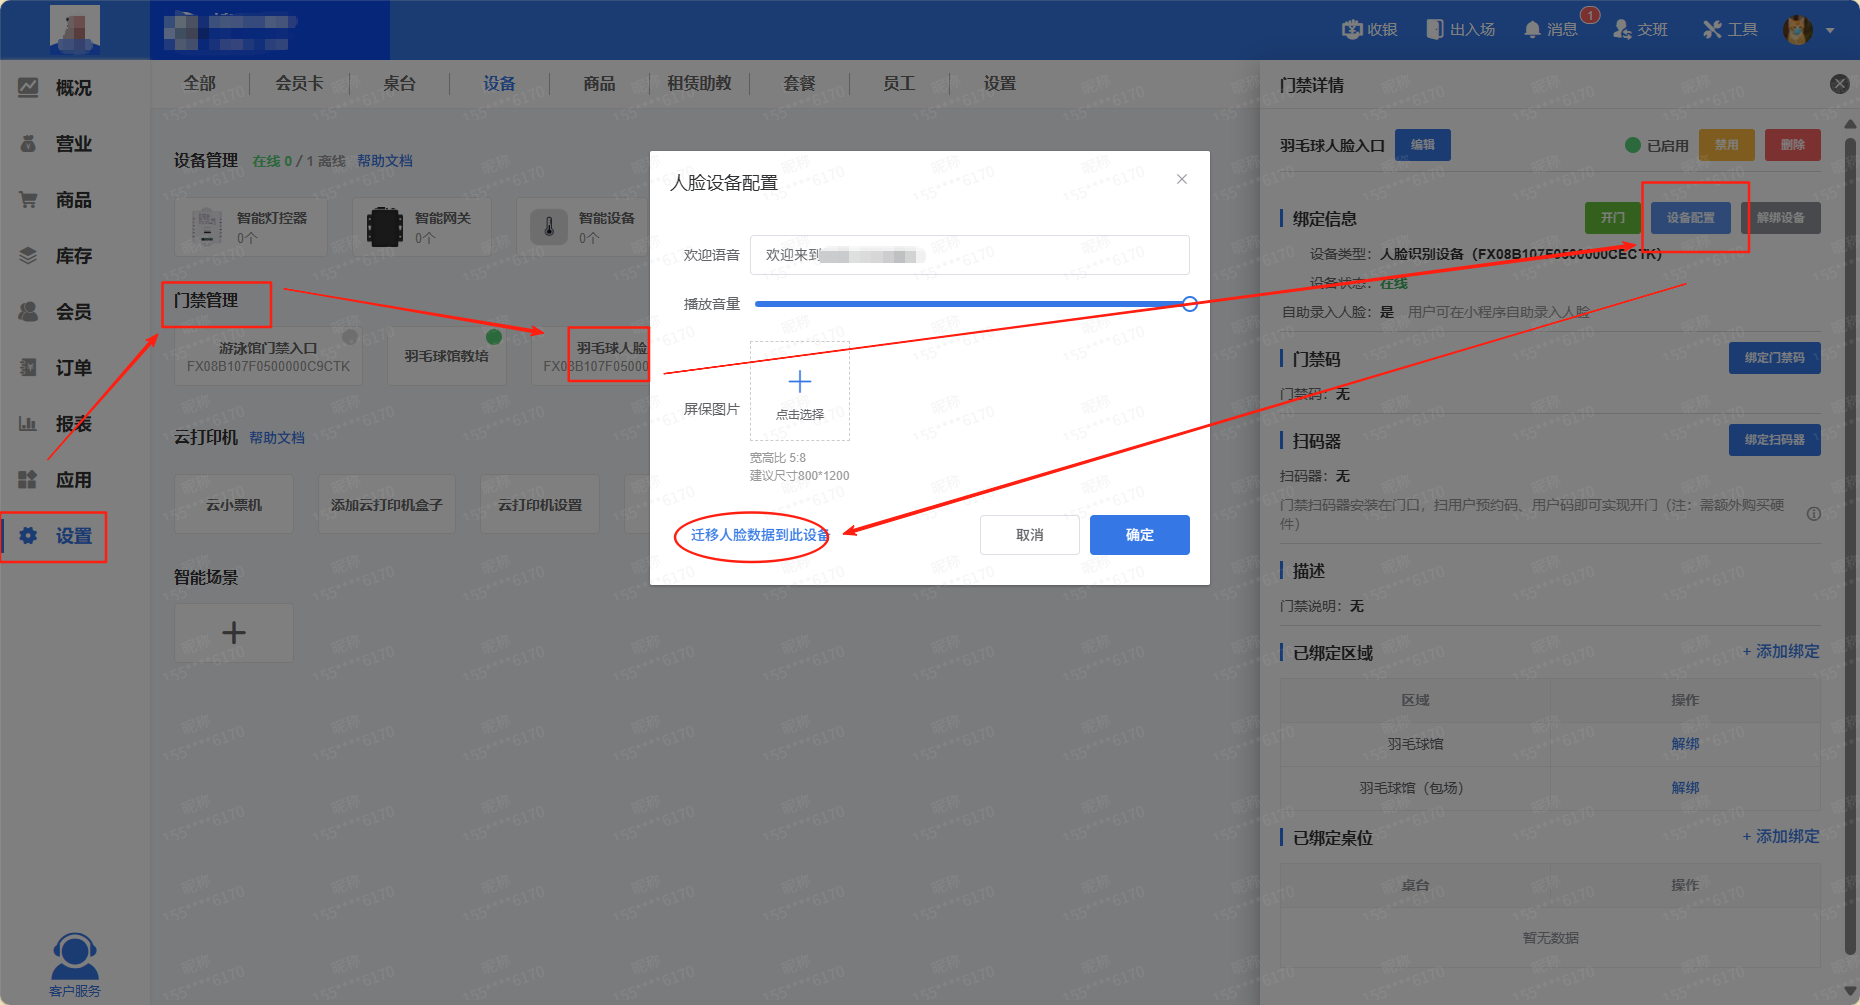Expand the account dropdown arrow
Screen dimensions: 1860x1005
1830,31
